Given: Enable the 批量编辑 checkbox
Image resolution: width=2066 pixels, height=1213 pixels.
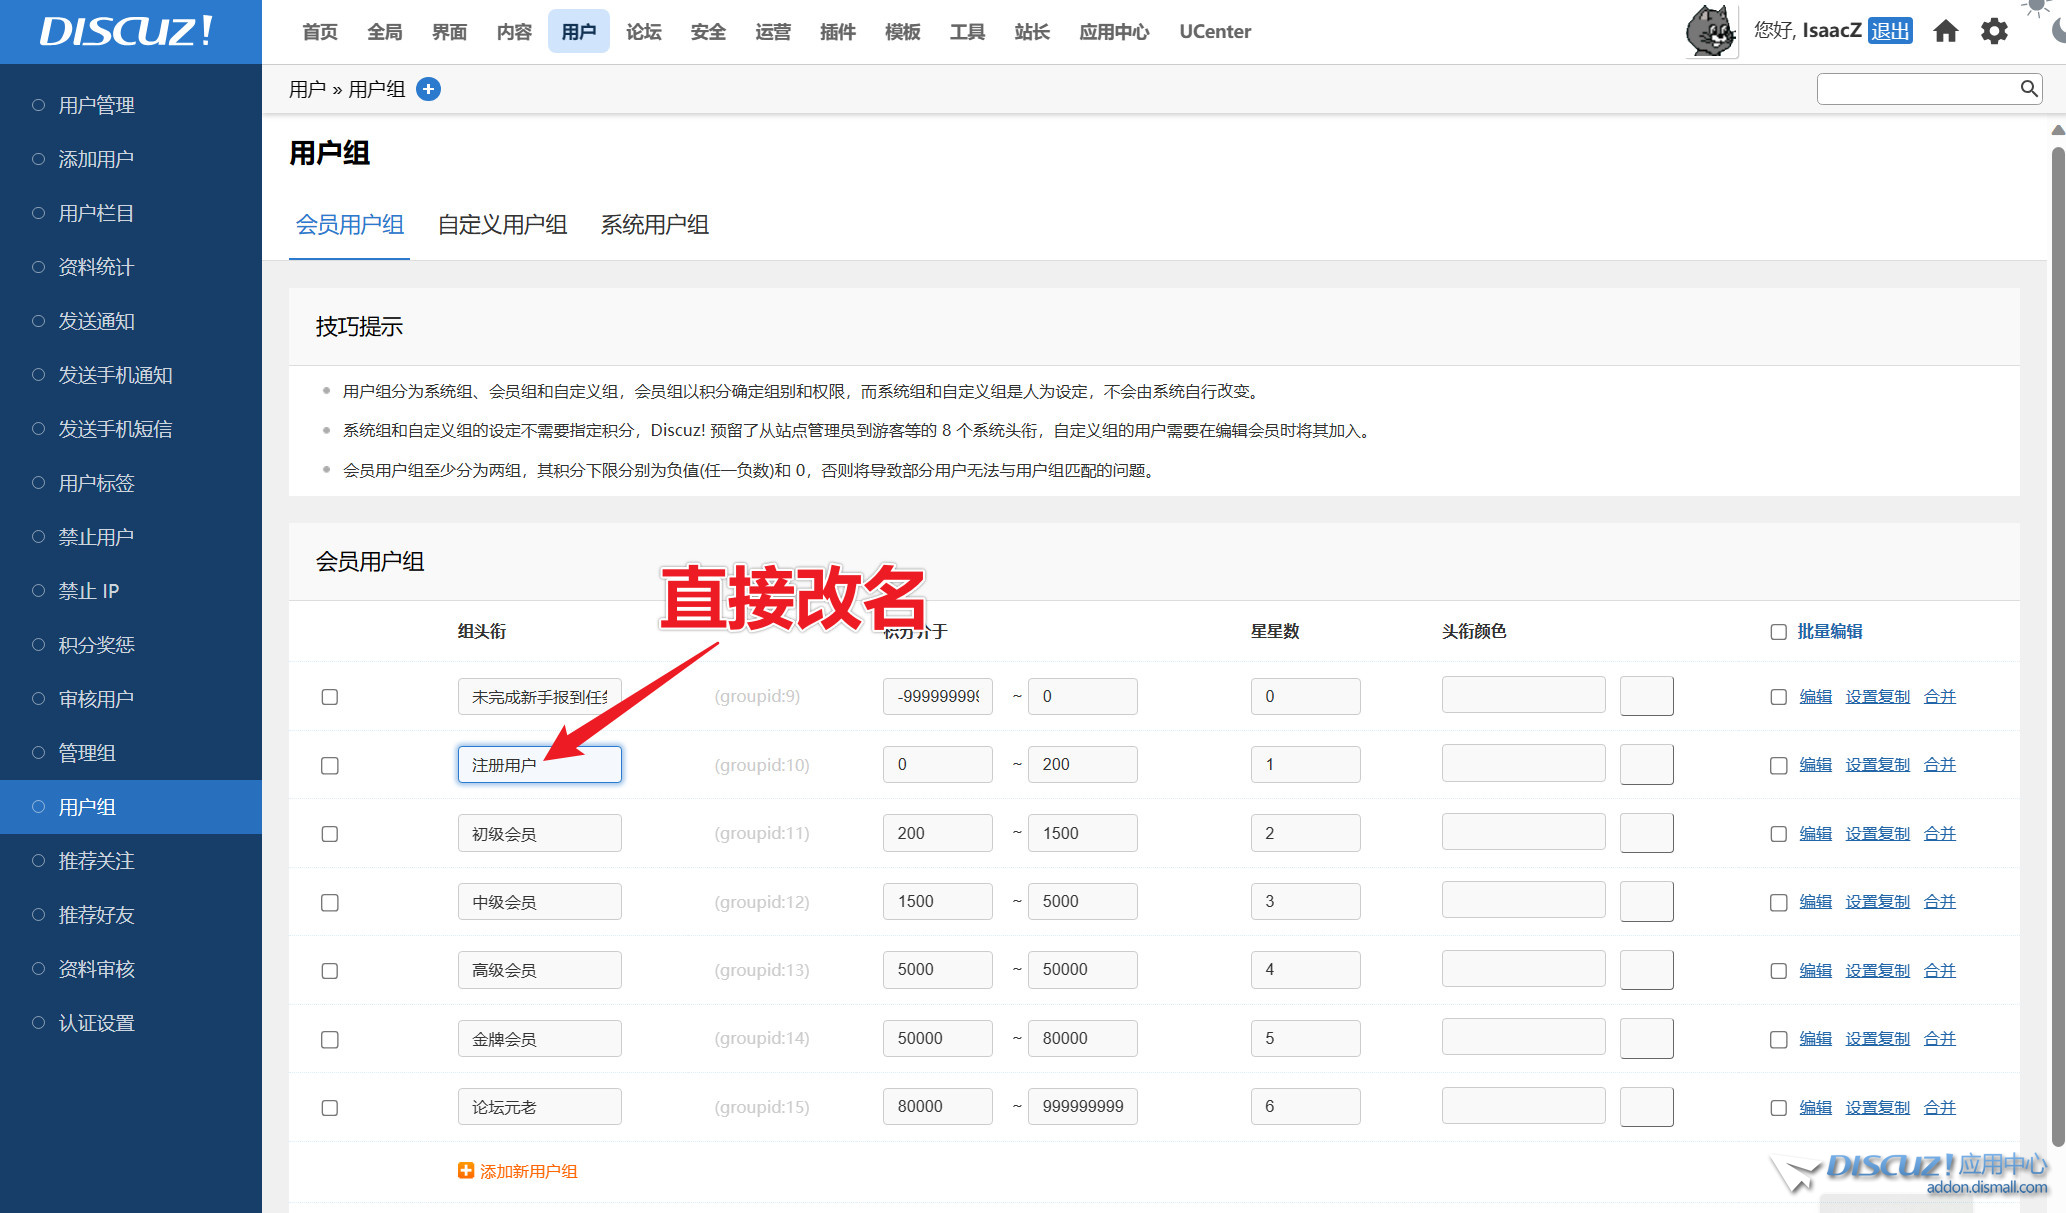Looking at the screenshot, I should [x=1778, y=631].
